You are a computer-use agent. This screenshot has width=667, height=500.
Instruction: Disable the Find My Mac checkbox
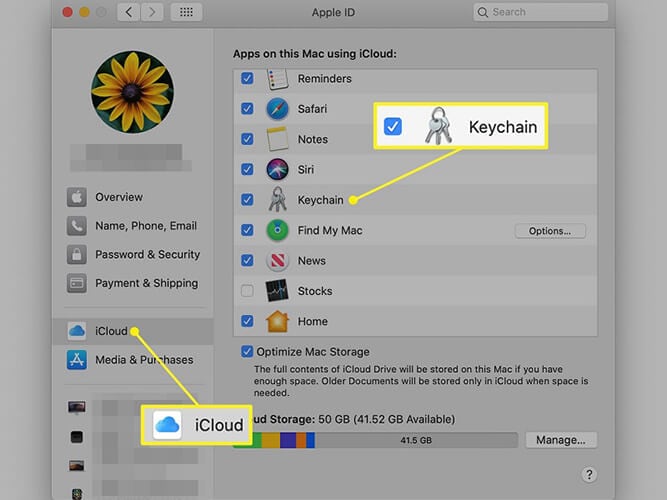[x=247, y=230]
